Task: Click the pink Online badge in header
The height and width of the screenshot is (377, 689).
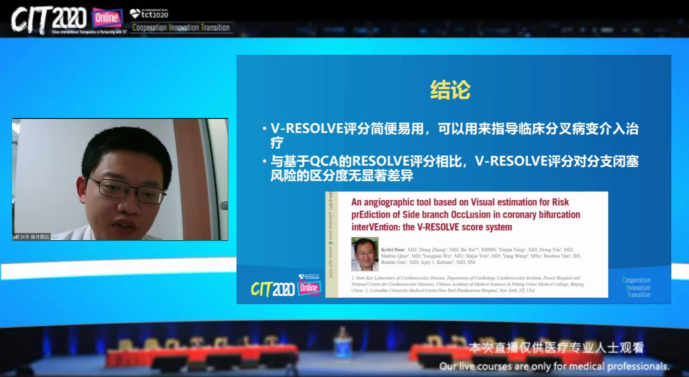Action: pyautogui.click(x=107, y=18)
